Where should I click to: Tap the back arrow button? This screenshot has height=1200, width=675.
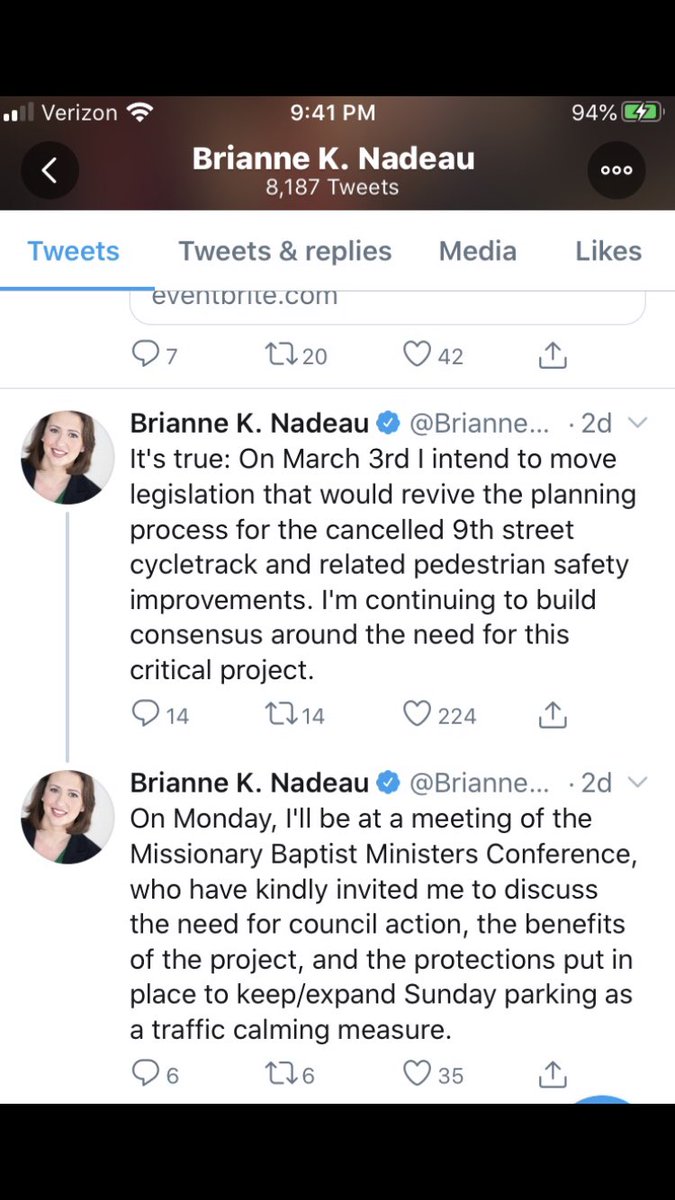[47, 169]
